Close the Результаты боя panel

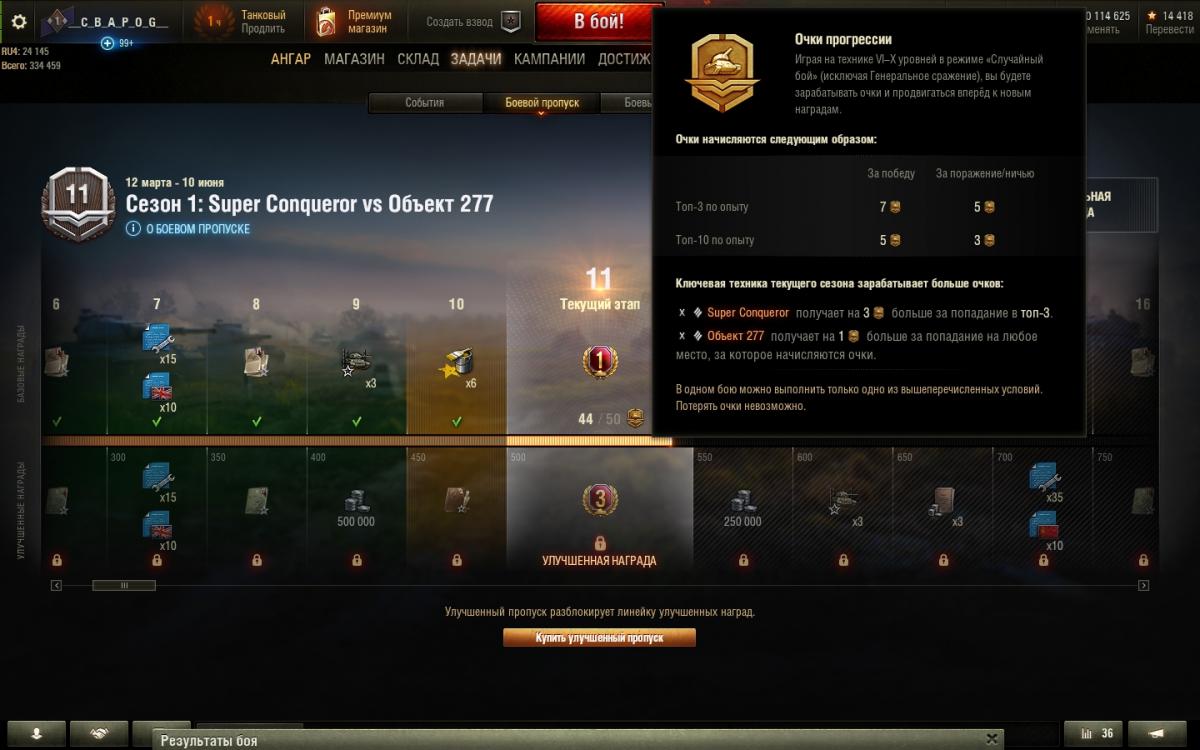pyautogui.click(x=991, y=739)
